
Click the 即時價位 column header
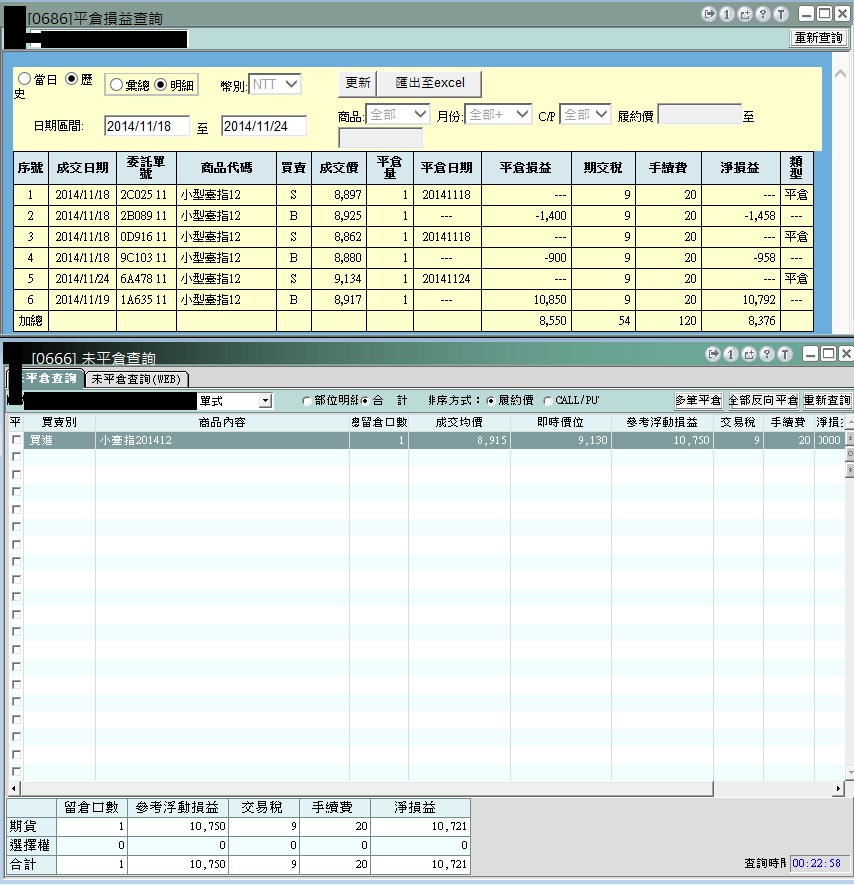[560, 422]
